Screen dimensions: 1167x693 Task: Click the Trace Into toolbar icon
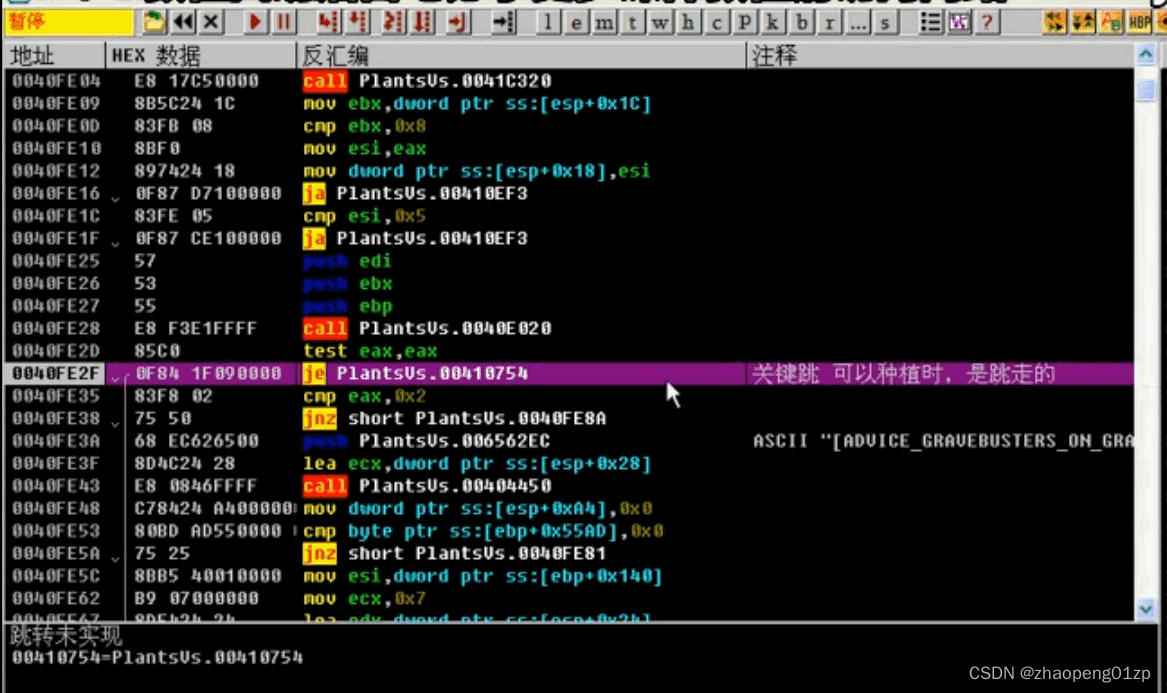pos(393,22)
